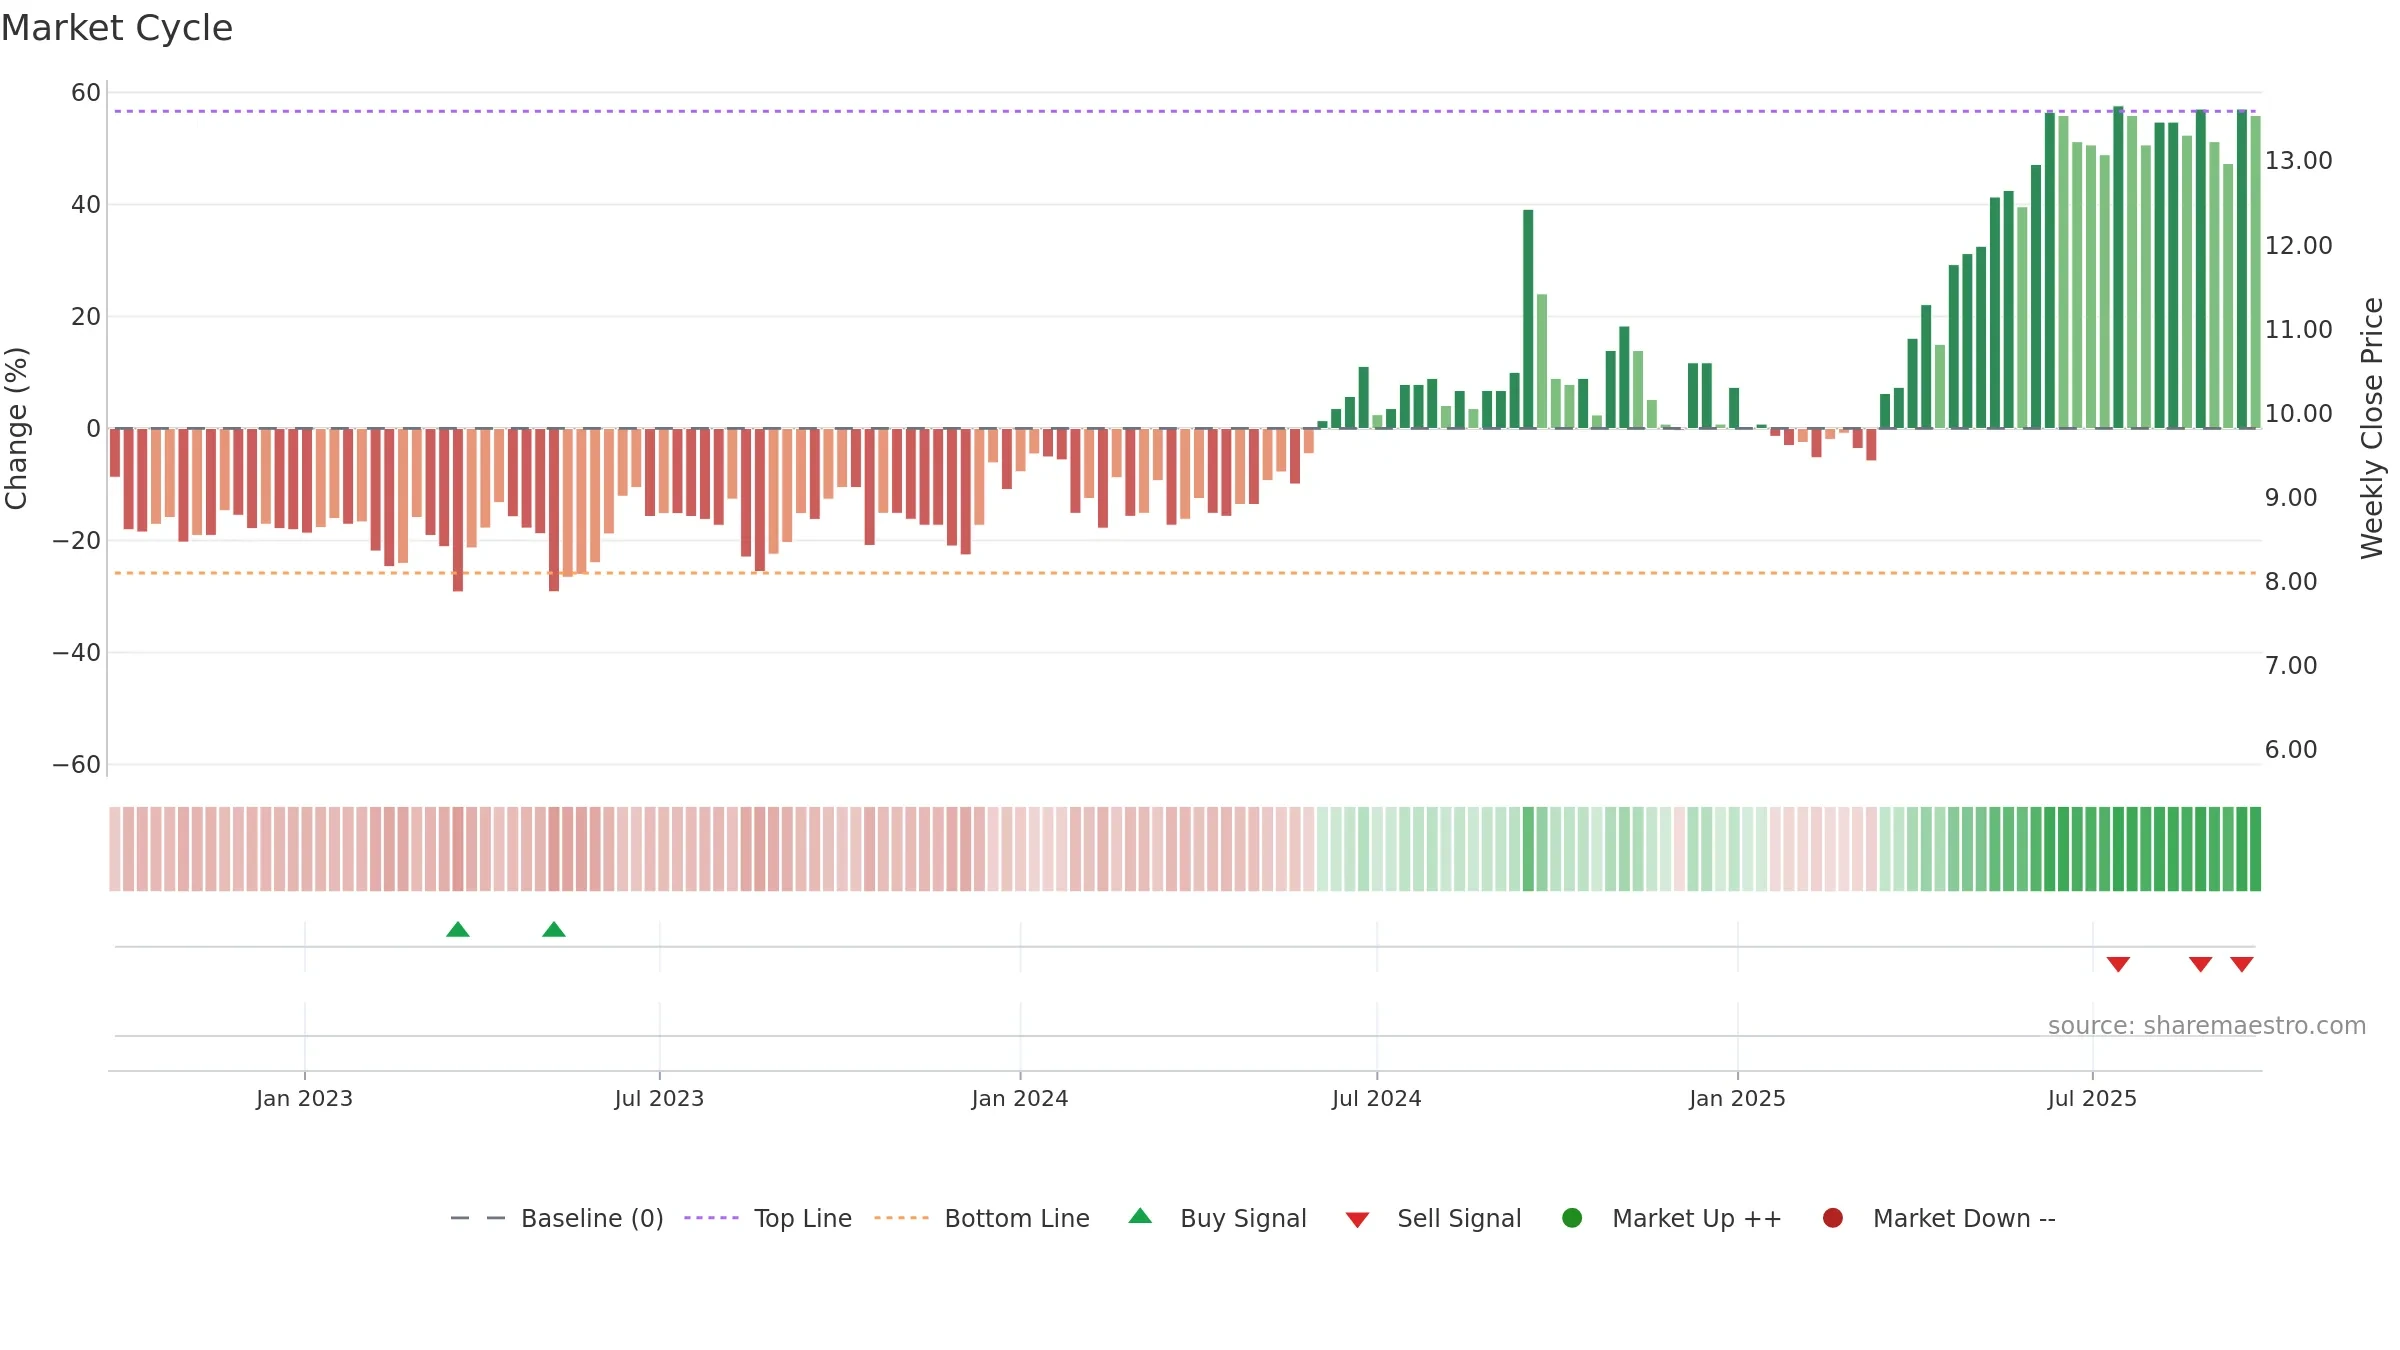Click the 8.00 price axis label

(x=2291, y=581)
